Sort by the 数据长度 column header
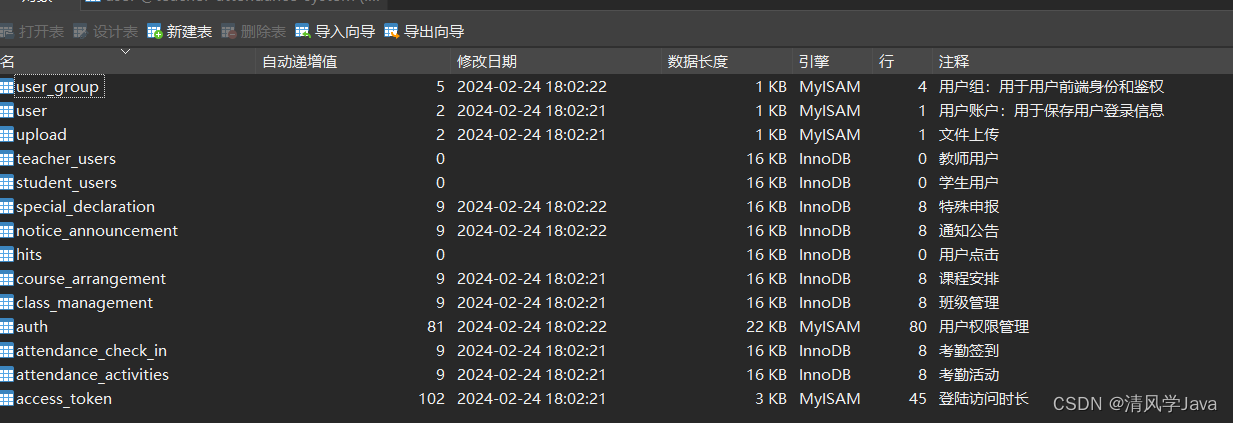Image resolution: width=1233 pixels, height=423 pixels. tap(727, 62)
